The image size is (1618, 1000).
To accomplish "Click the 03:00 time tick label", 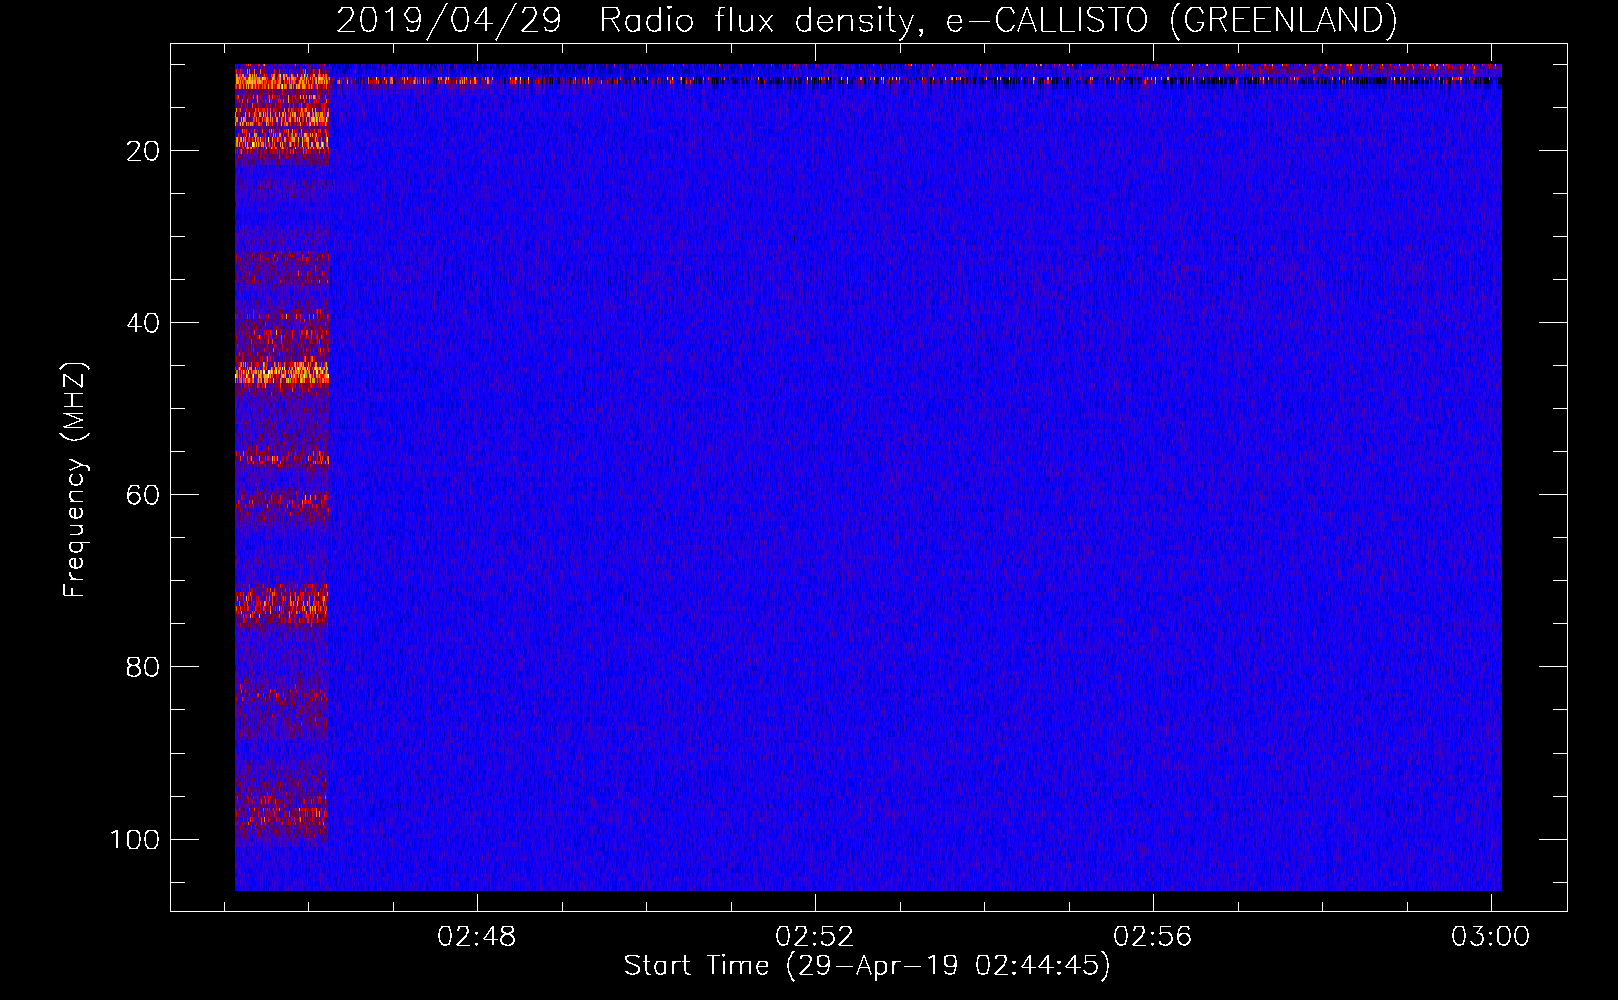I will tap(1490, 937).
